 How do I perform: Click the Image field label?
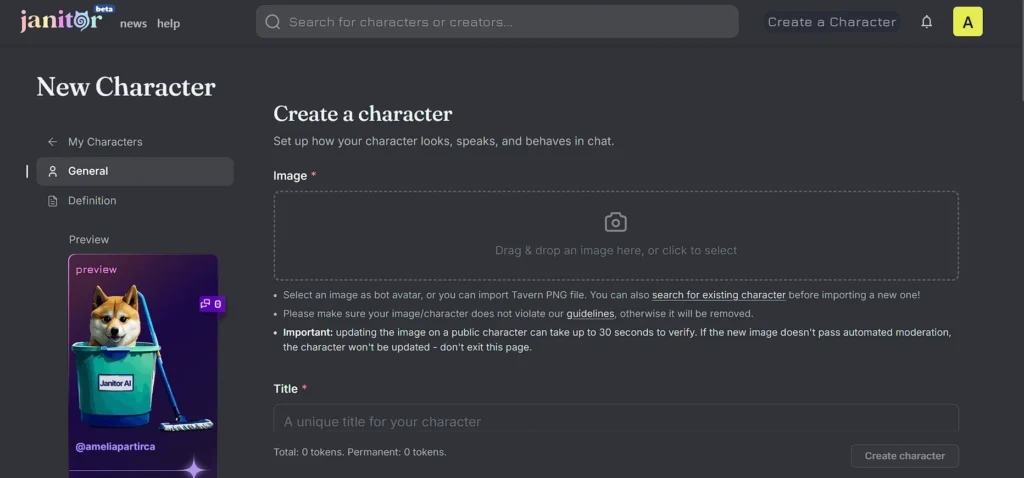pos(290,176)
